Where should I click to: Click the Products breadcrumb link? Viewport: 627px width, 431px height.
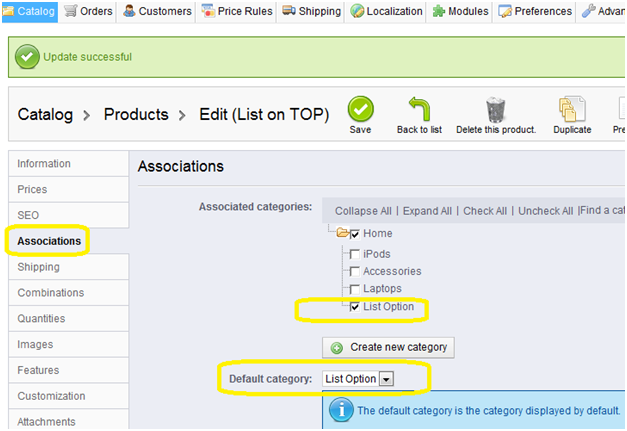(x=136, y=114)
